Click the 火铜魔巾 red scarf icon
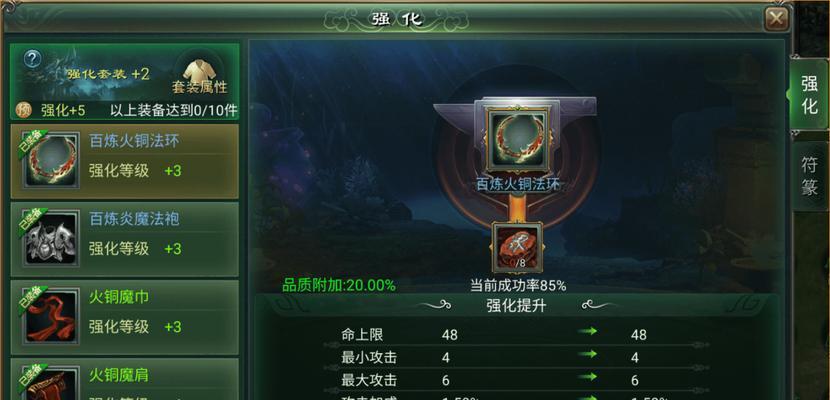The height and width of the screenshot is (400, 830). (51, 316)
